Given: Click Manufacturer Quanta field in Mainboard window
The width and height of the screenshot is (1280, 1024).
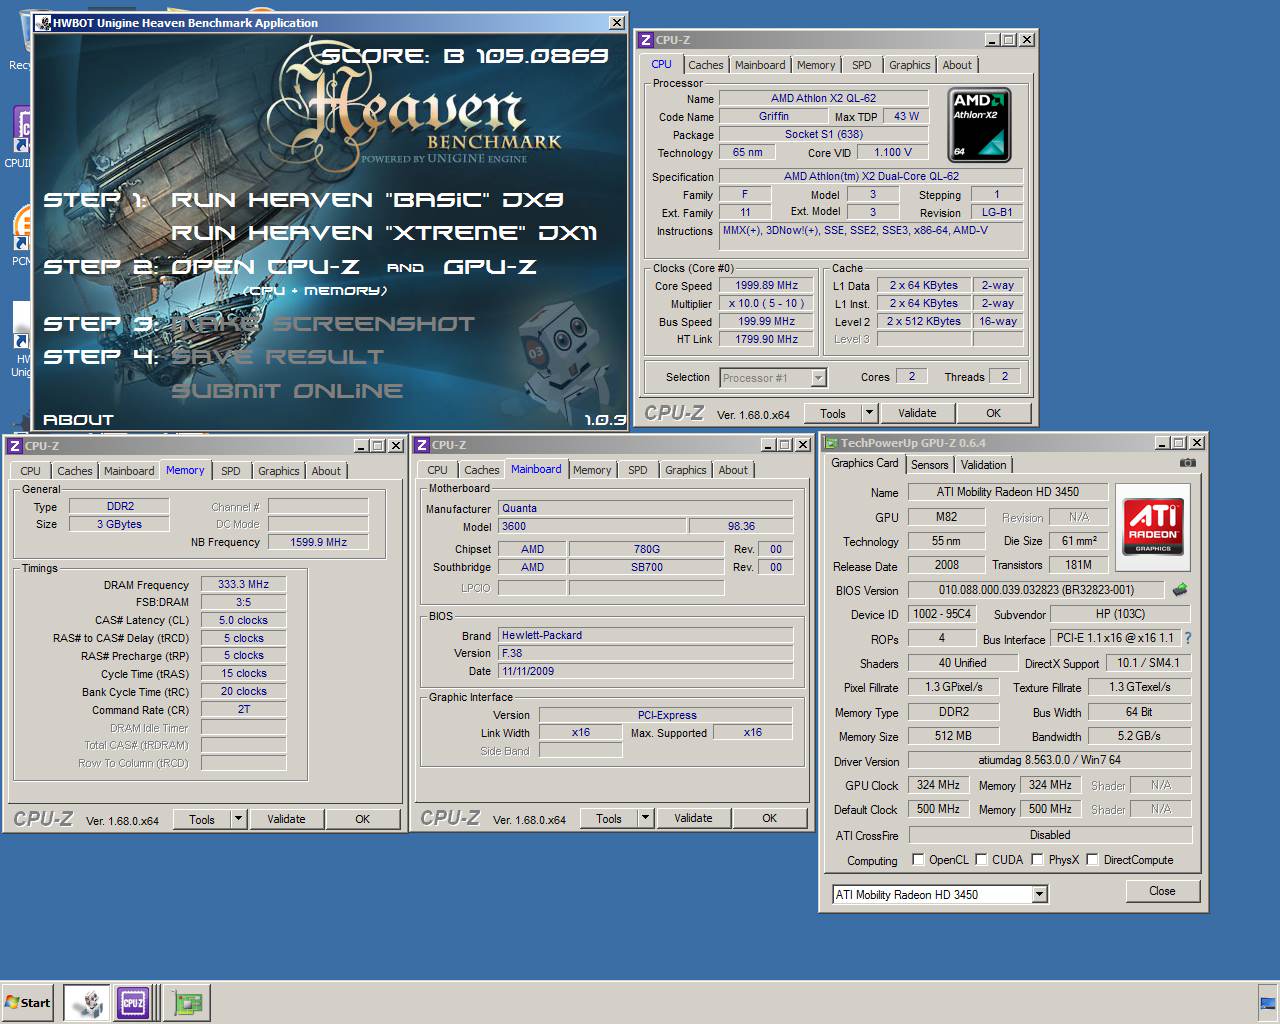Looking at the screenshot, I should click(x=645, y=508).
